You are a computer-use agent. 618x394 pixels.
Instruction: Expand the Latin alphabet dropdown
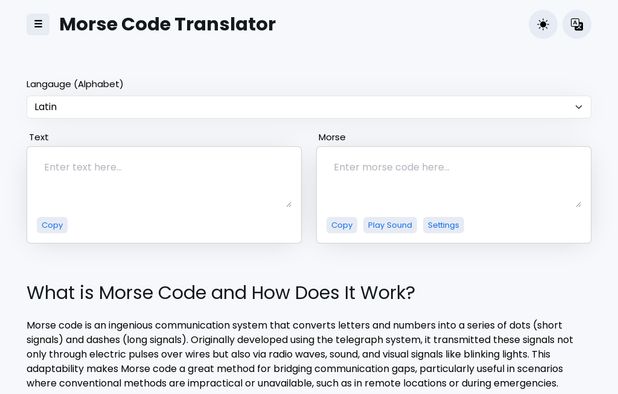(x=309, y=107)
